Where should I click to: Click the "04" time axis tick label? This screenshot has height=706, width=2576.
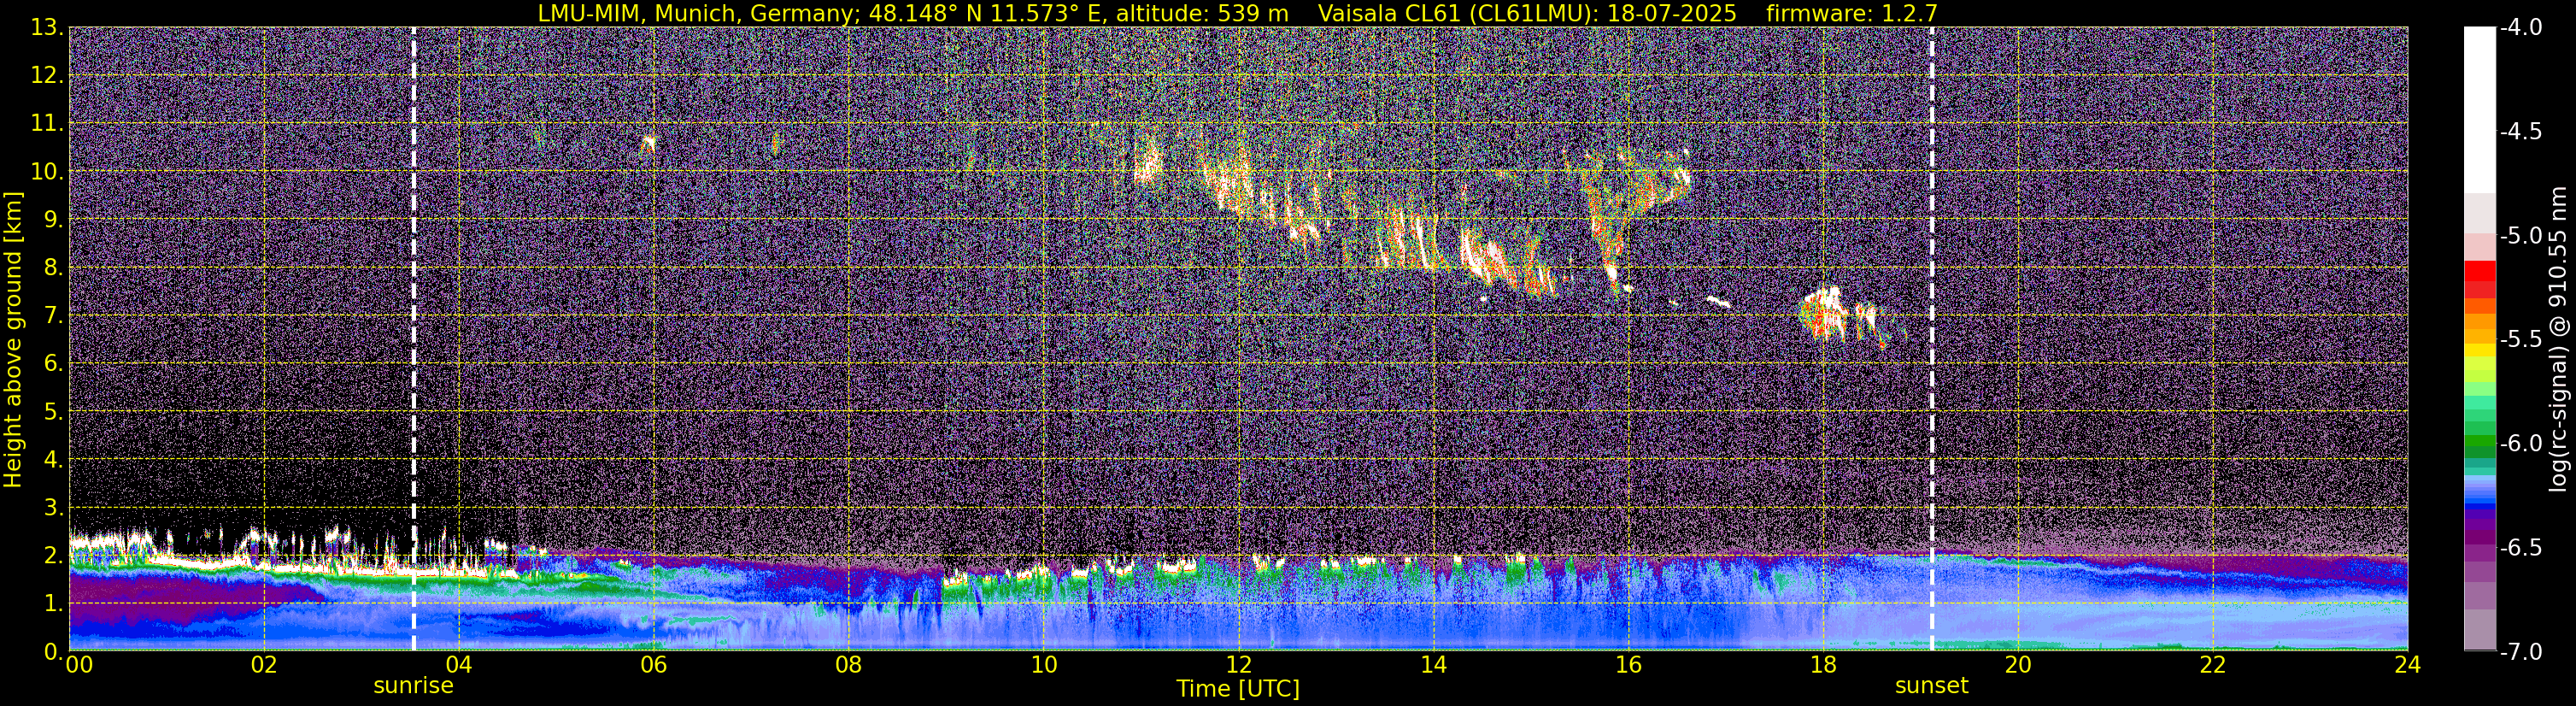click(x=459, y=665)
